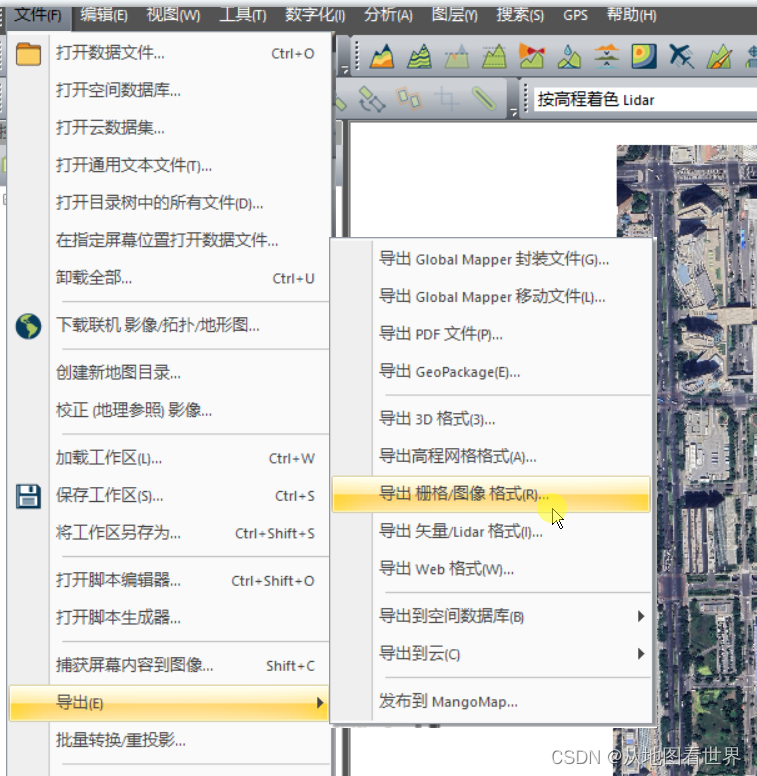
Task: Choose 打开目录树中的所有文件(D)...
Action: pos(168,203)
